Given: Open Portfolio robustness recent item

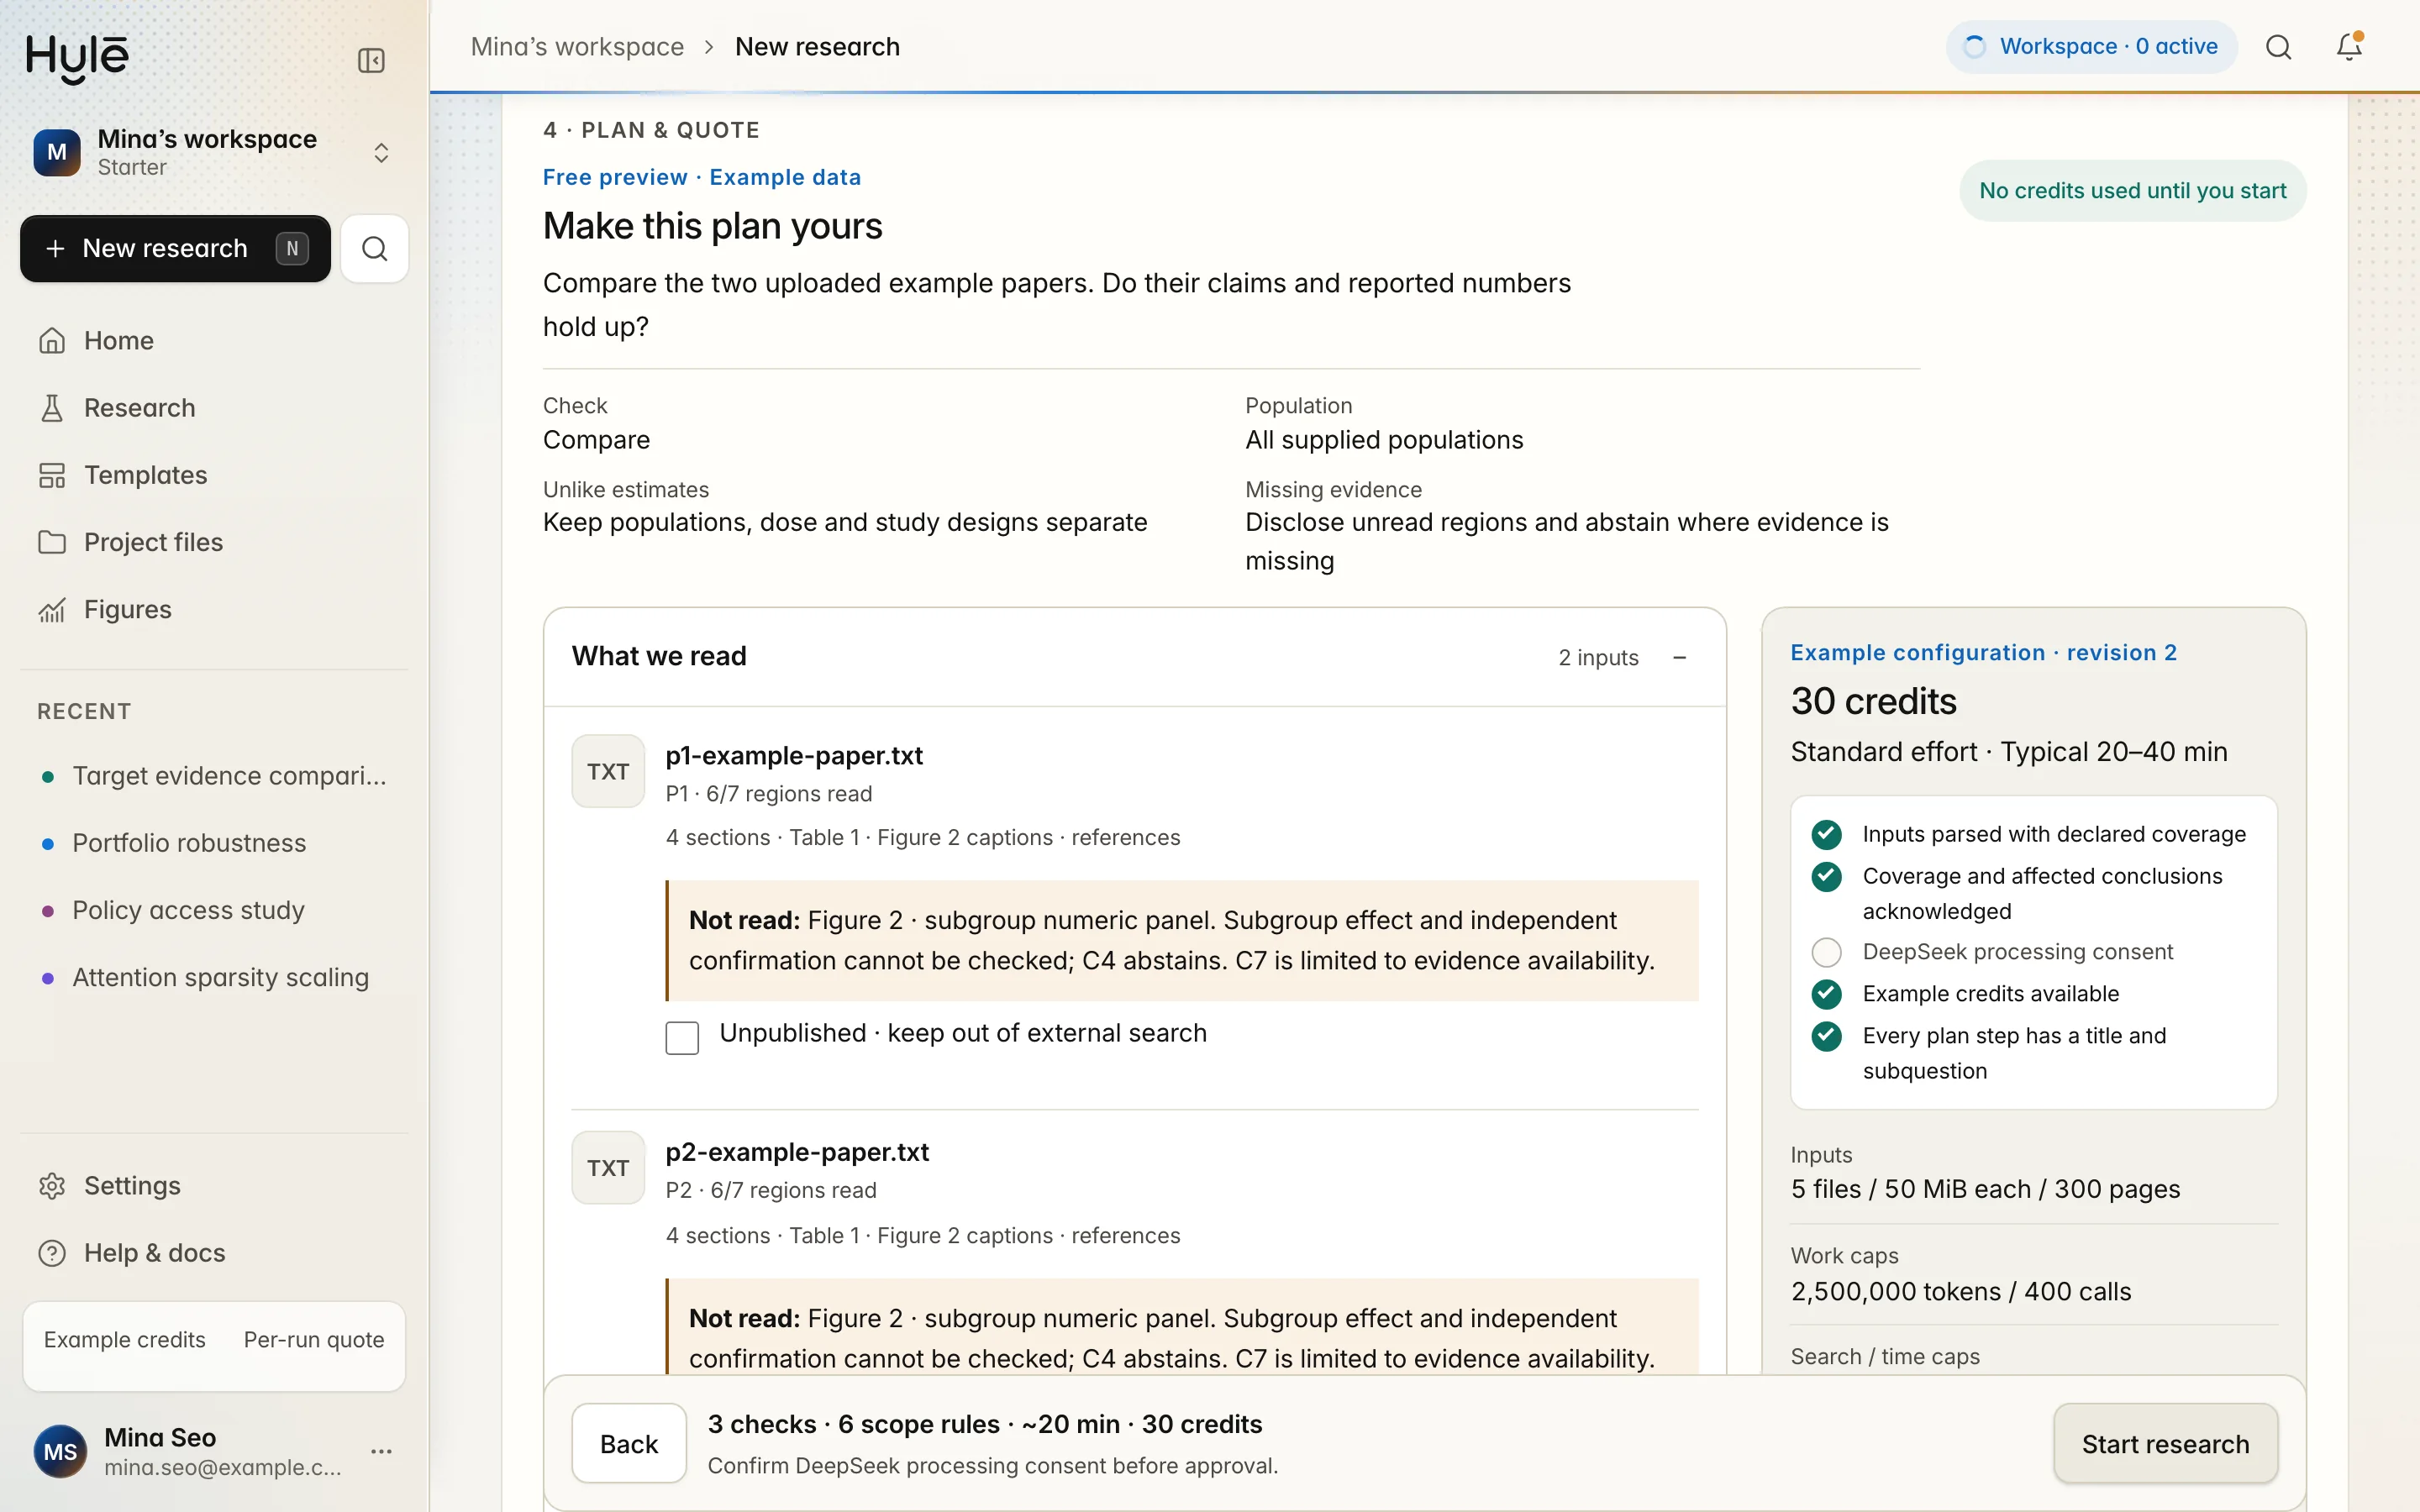Looking at the screenshot, I should [x=214, y=843].
